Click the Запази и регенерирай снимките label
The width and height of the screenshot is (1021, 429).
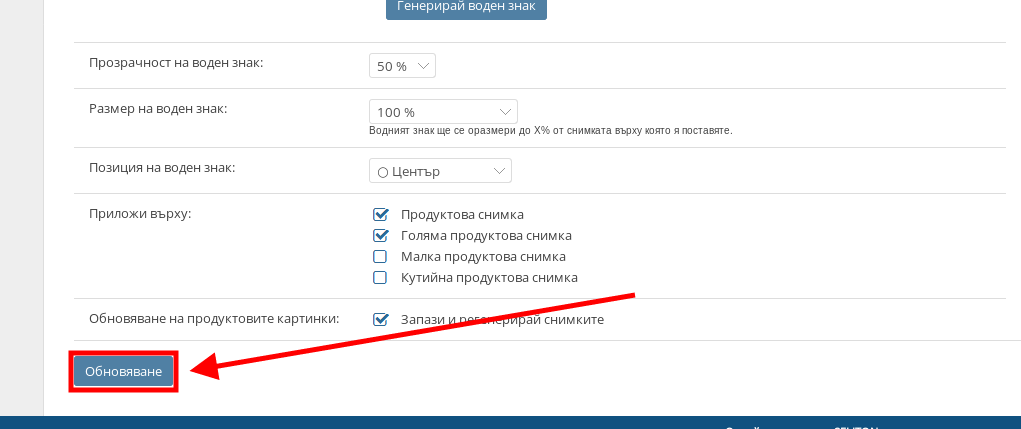click(502, 320)
